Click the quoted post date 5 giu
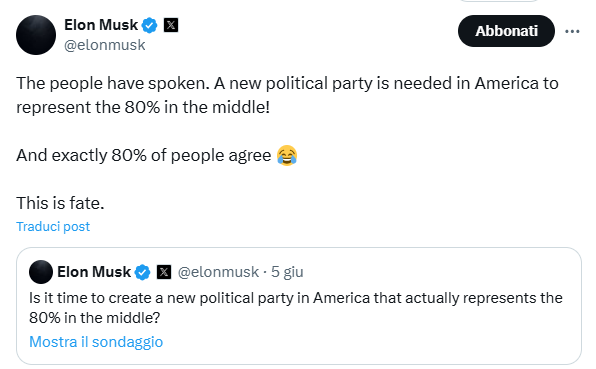596x369 pixels. click(287, 272)
